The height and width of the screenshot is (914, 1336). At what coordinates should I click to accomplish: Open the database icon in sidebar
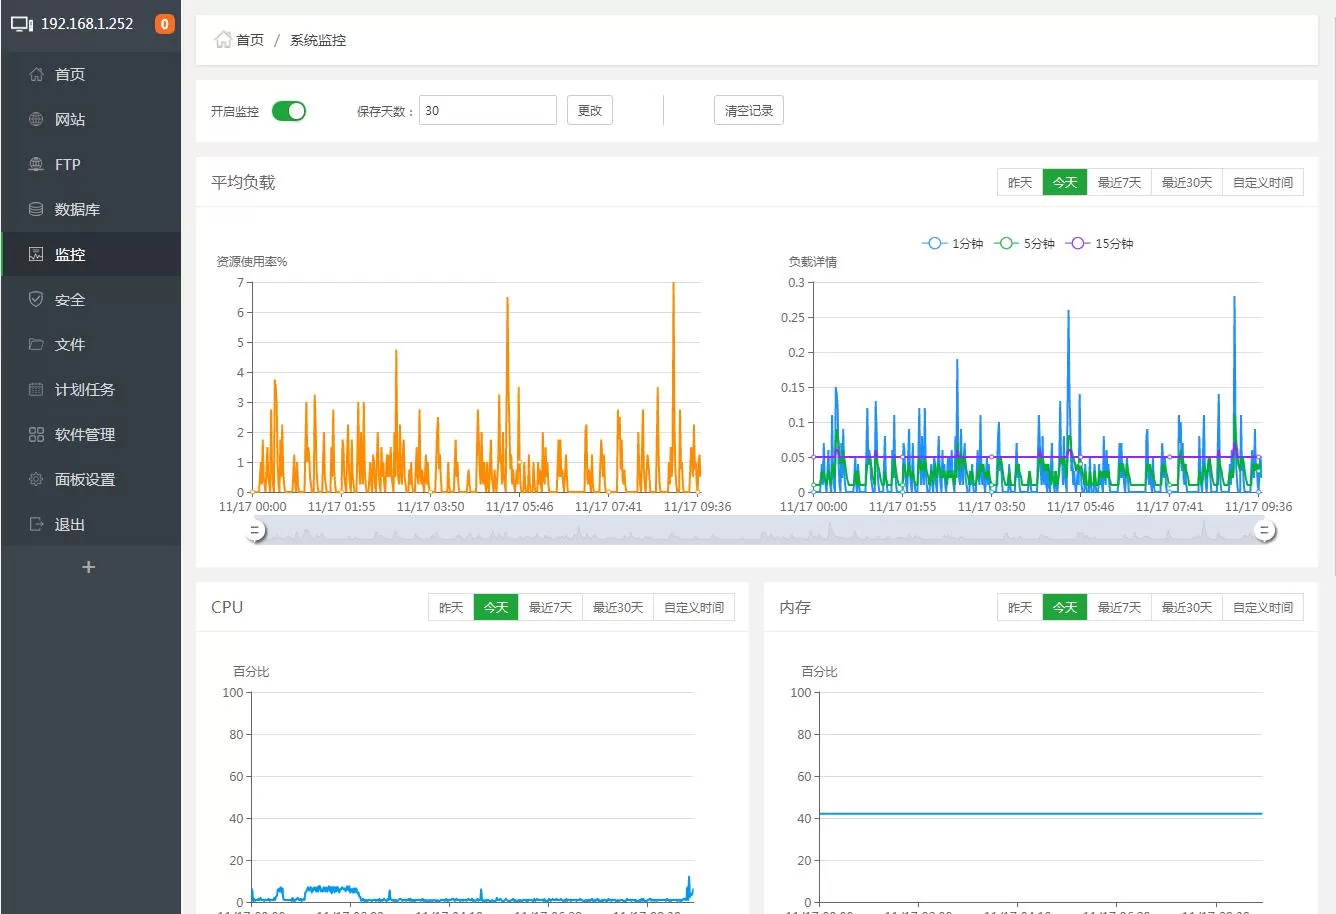click(36, 210)
